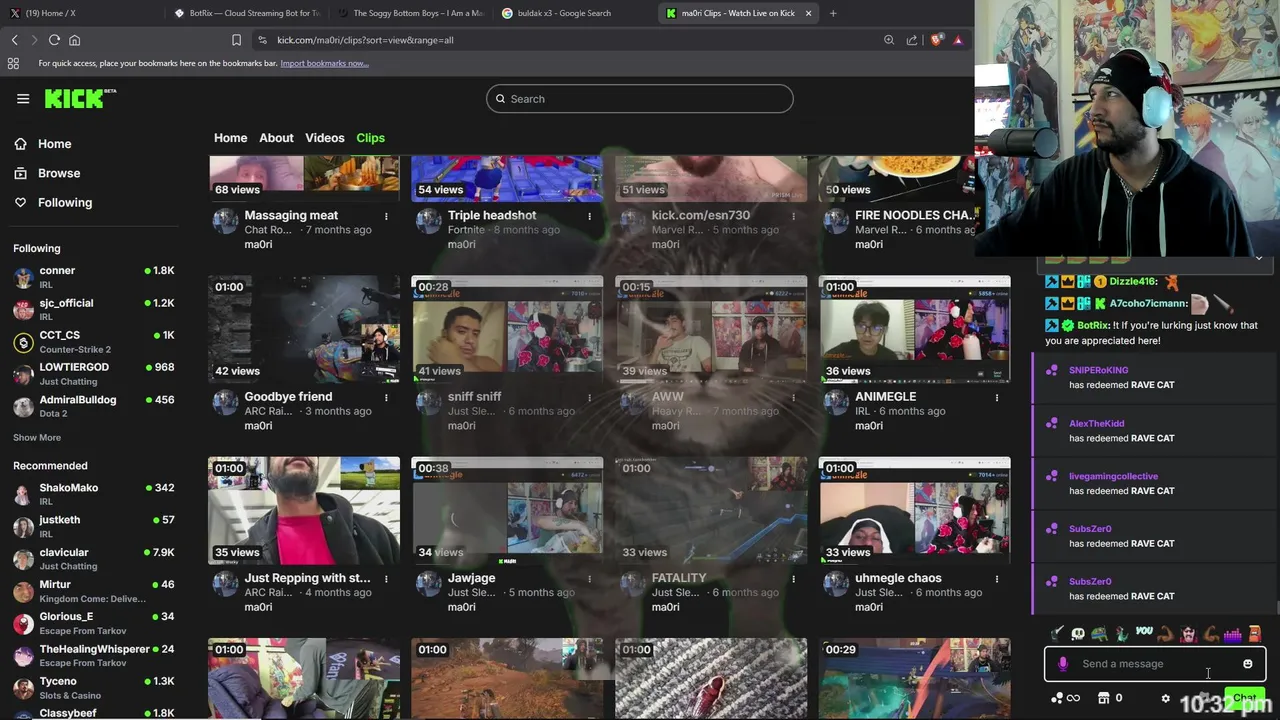Go back with the browser back arrow
The image size is (1280, 720).
coord(15,40)
